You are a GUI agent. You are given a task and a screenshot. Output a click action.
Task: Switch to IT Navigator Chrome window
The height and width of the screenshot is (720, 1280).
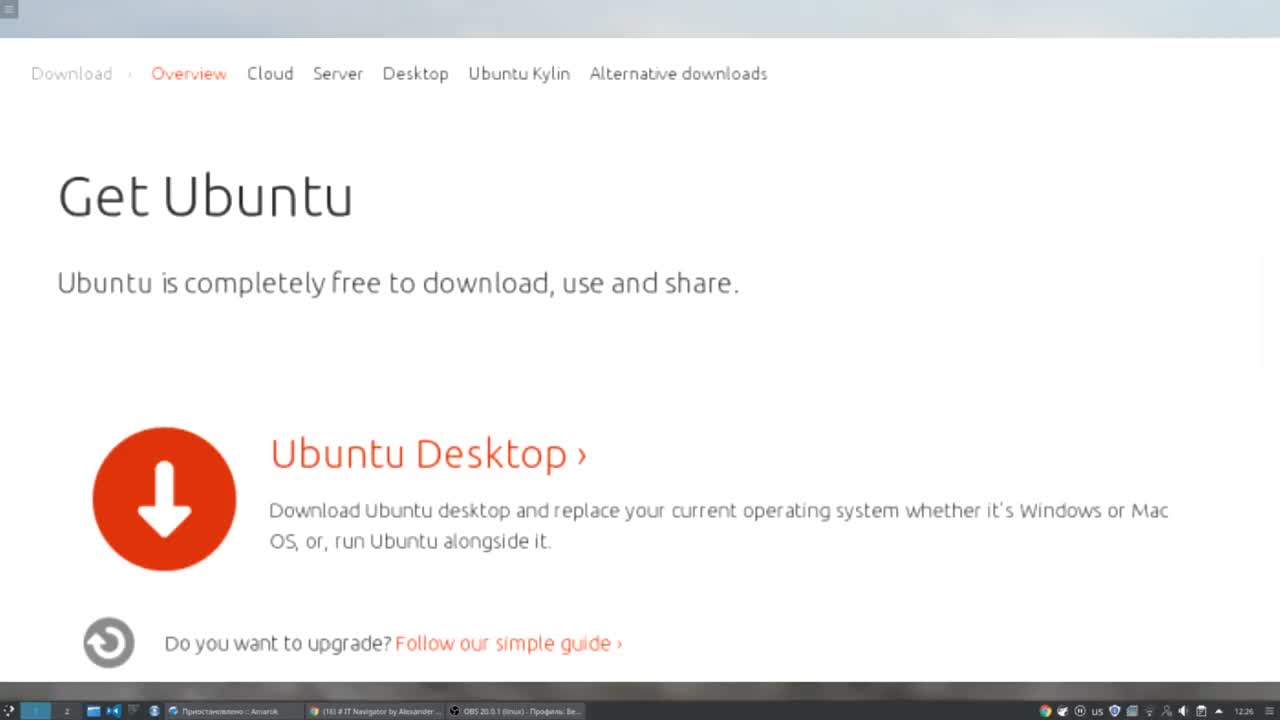tap(374, 711)
